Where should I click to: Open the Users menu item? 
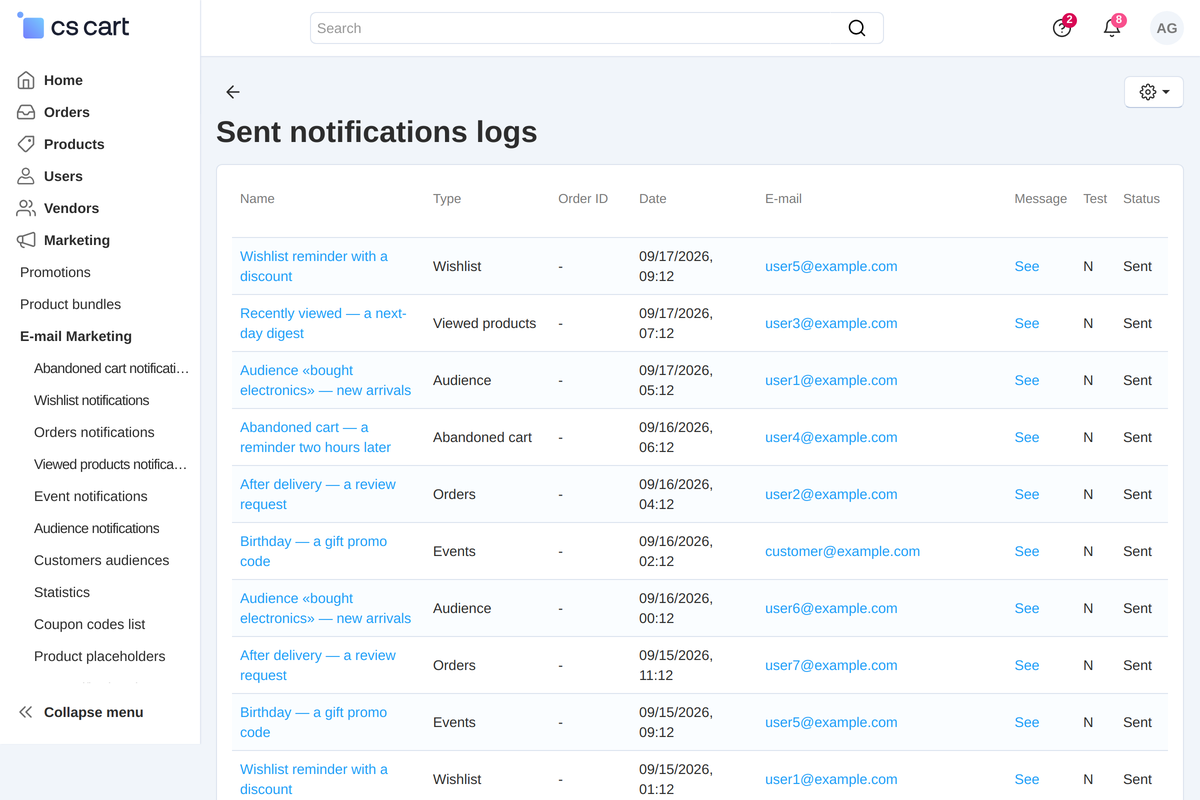63,176
